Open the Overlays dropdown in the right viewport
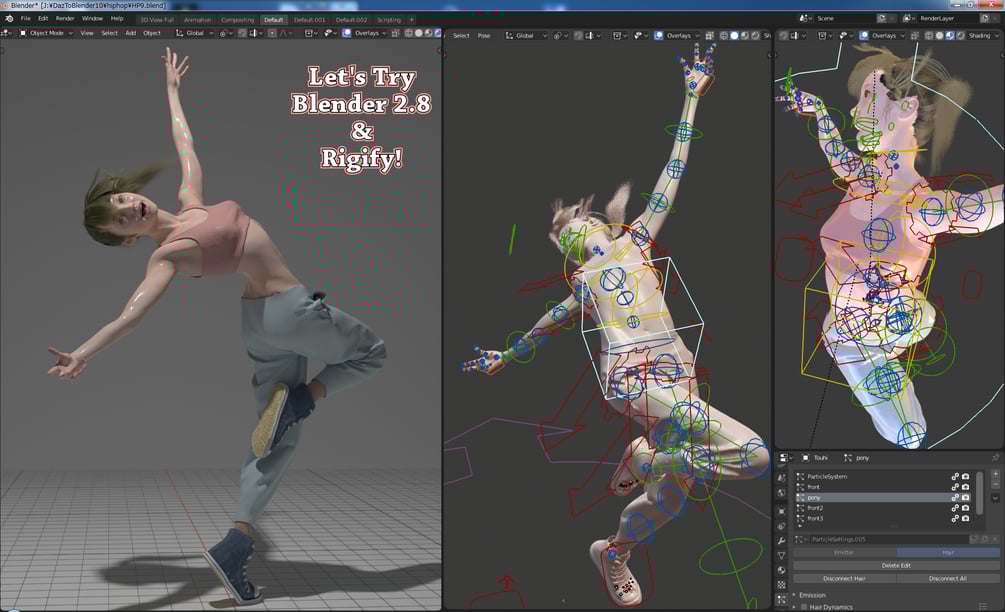The image size is (1005, 612). coord(888,36)
